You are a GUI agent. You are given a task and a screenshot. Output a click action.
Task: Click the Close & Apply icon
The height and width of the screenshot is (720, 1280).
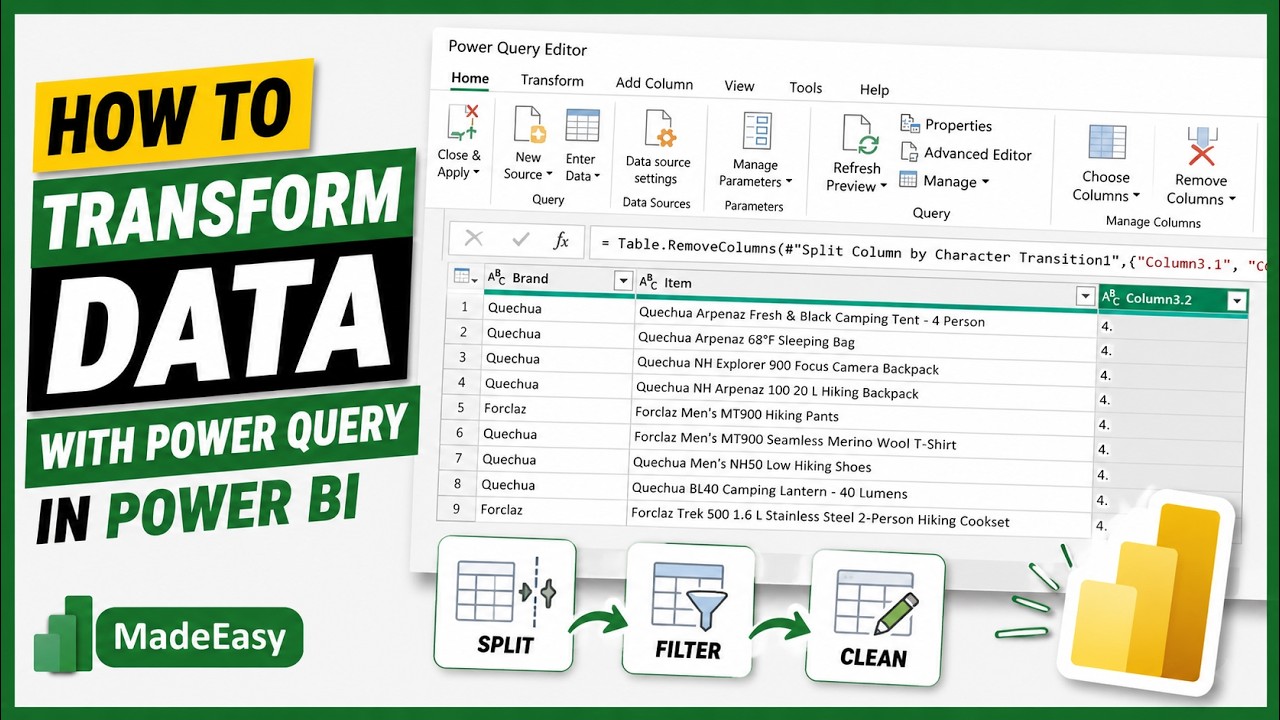[462, 123]
